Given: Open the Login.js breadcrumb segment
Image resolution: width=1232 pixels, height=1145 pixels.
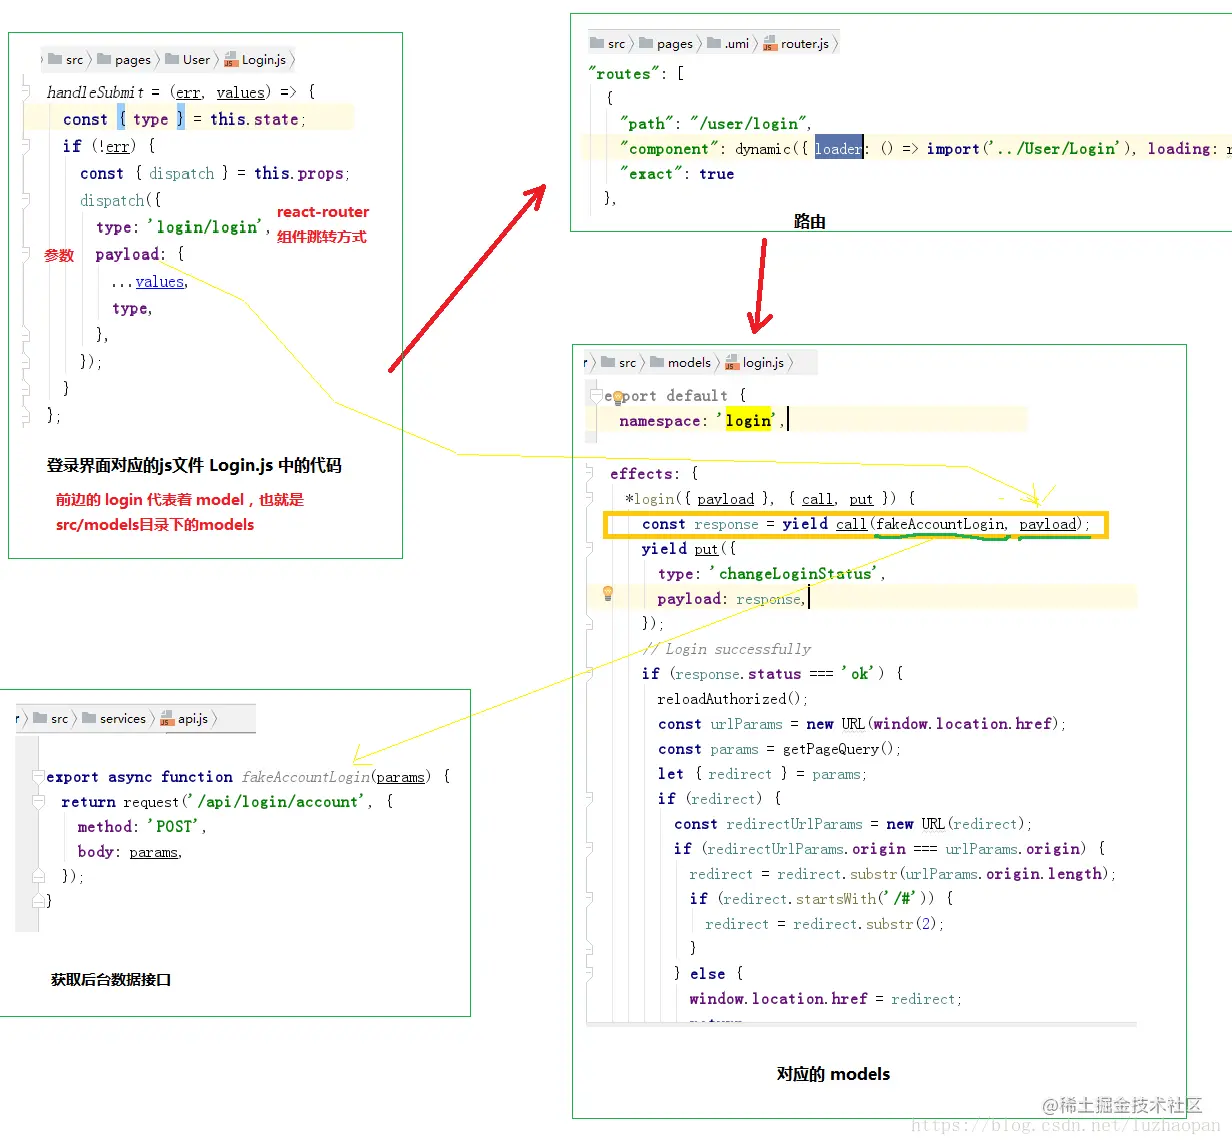Looking at the screenshot, I should tap(264, 59).
